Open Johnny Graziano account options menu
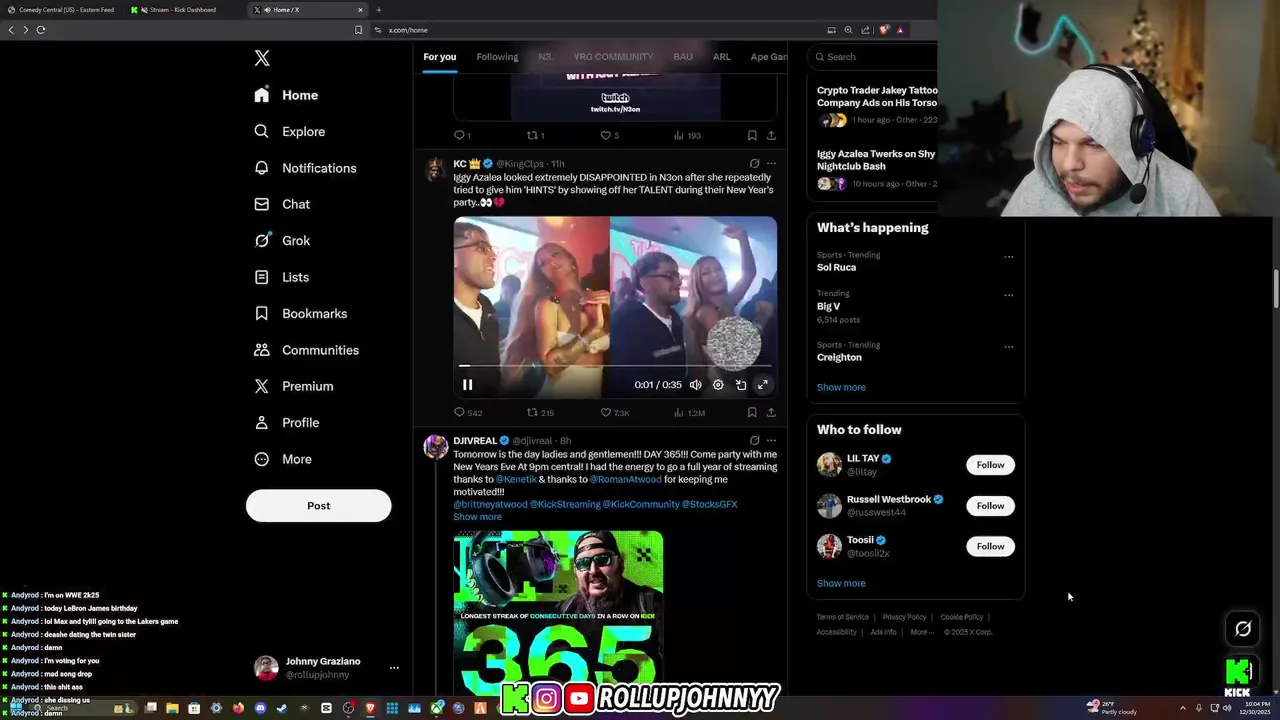Screen dimensions: 1280x720 394,667
